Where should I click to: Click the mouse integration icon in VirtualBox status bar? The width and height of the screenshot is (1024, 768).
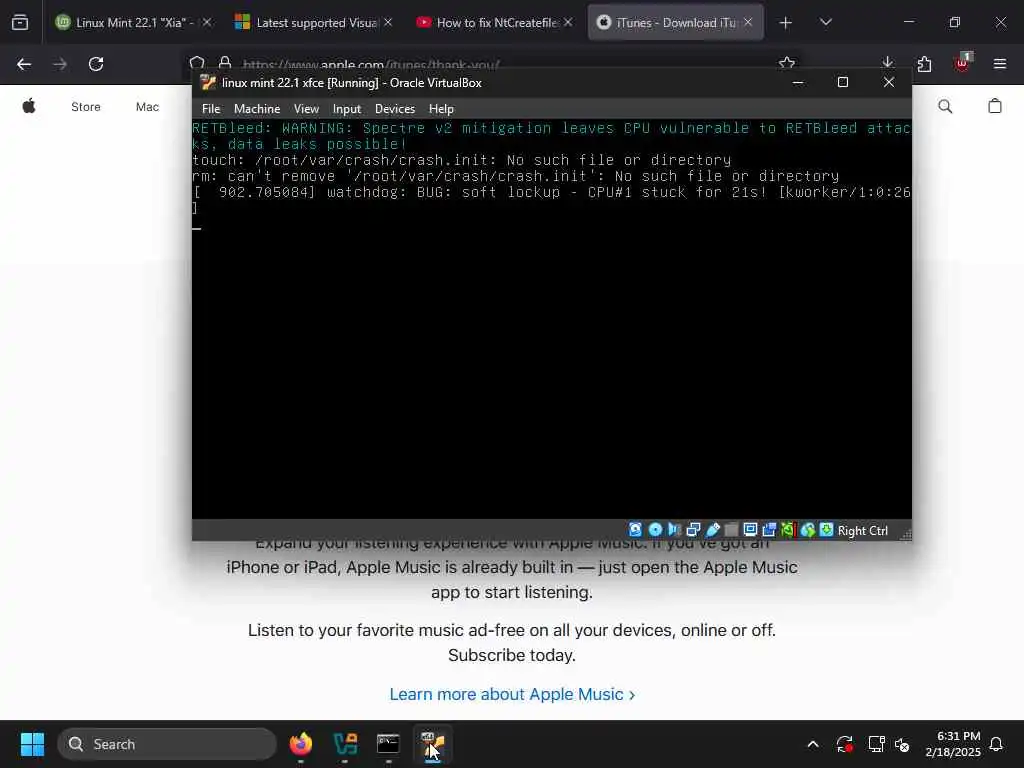[x=808, y=530]
